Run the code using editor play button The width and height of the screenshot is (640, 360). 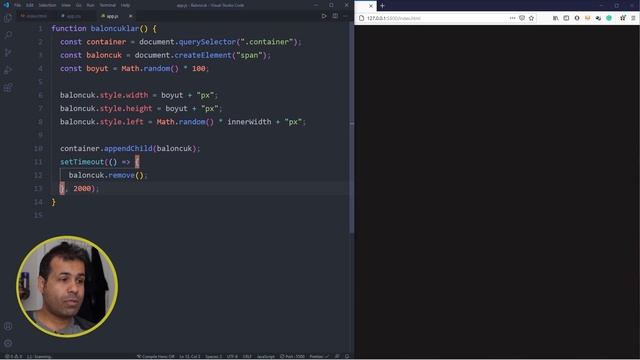324,16
